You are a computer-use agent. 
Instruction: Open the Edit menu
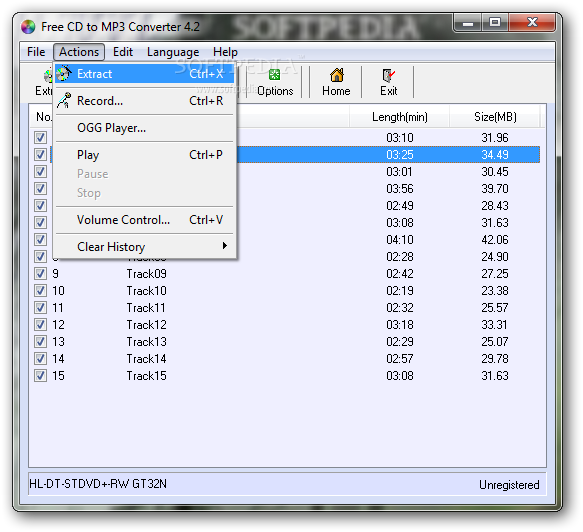pyautogui.click(x=123, y=52)
